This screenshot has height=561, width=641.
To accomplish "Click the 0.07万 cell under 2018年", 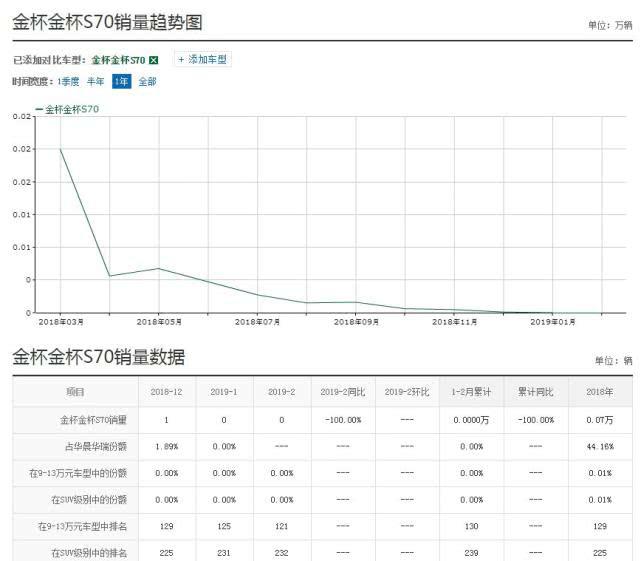I will [x=600, y=420].
